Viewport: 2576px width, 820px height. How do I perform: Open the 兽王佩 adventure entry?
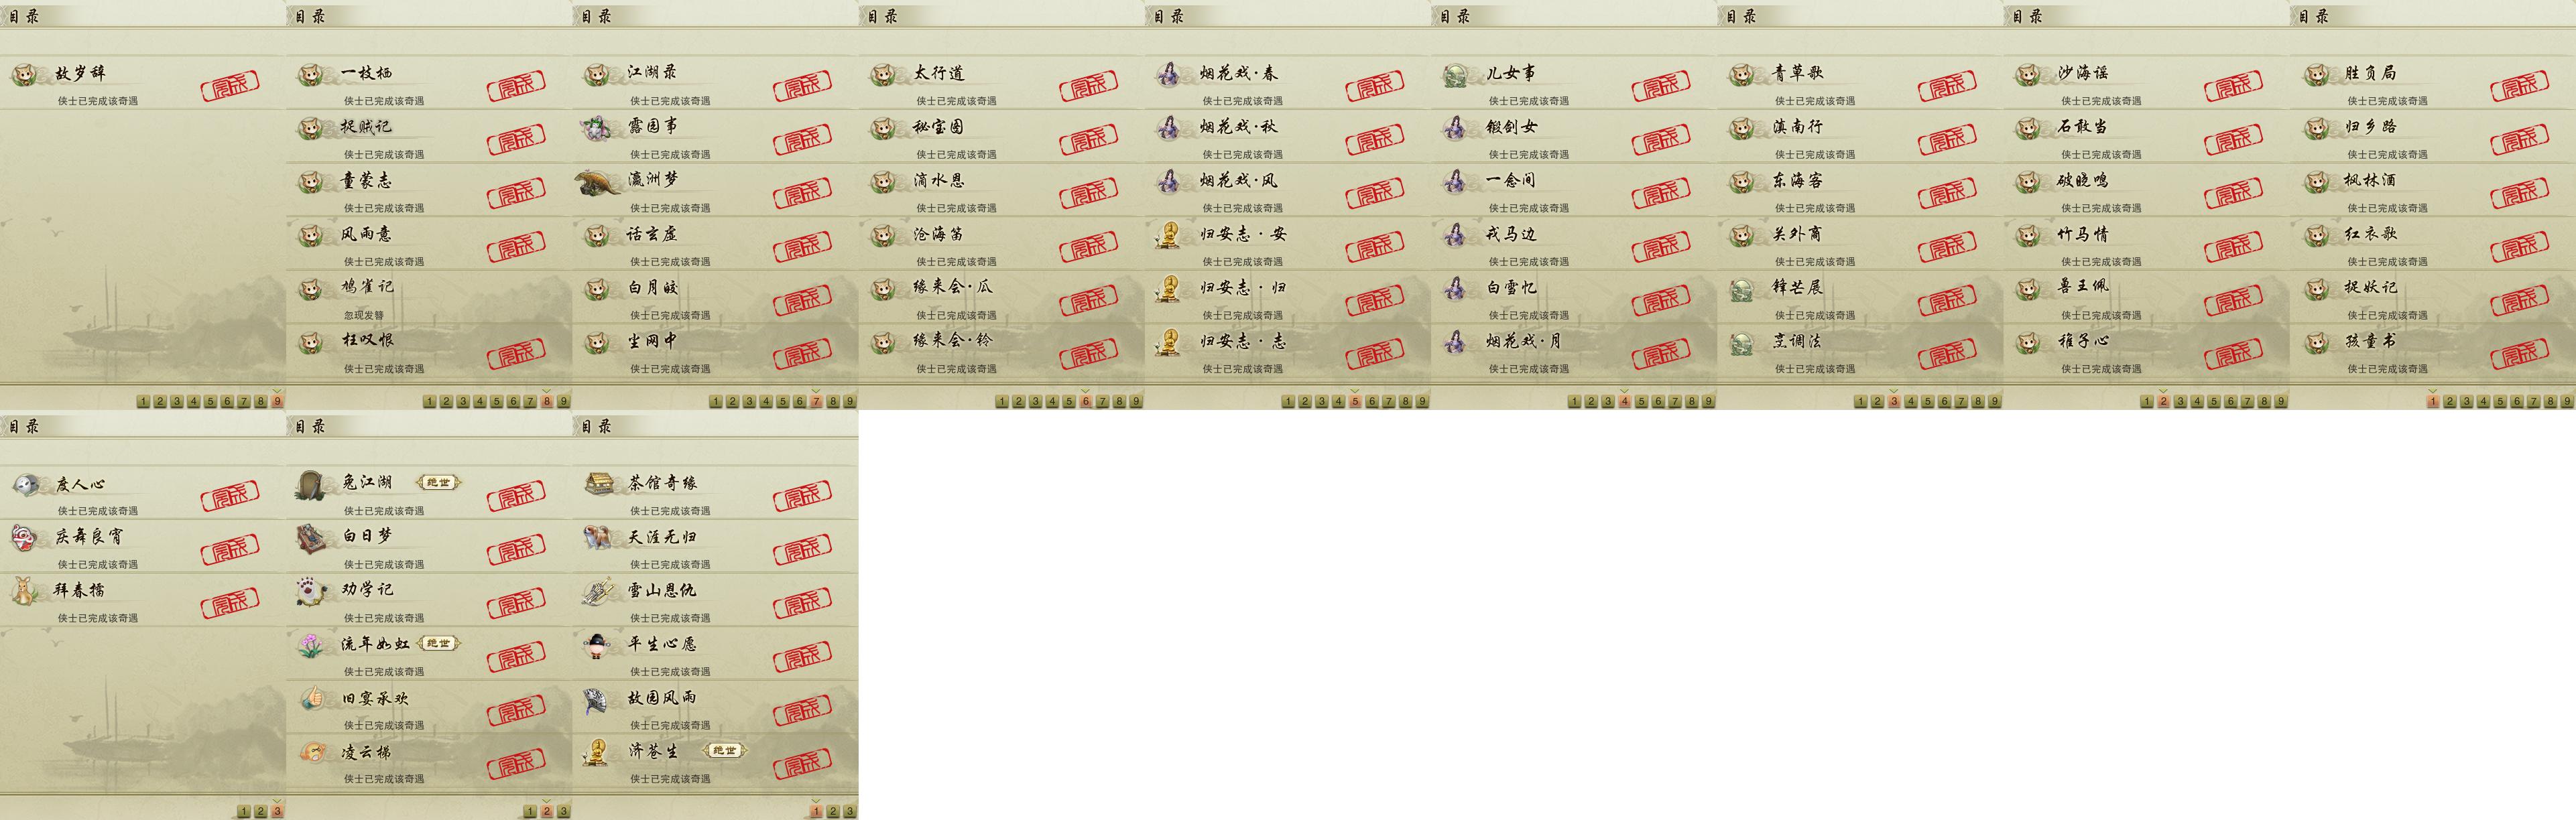pyautogui.click(x=2146, y=297)
